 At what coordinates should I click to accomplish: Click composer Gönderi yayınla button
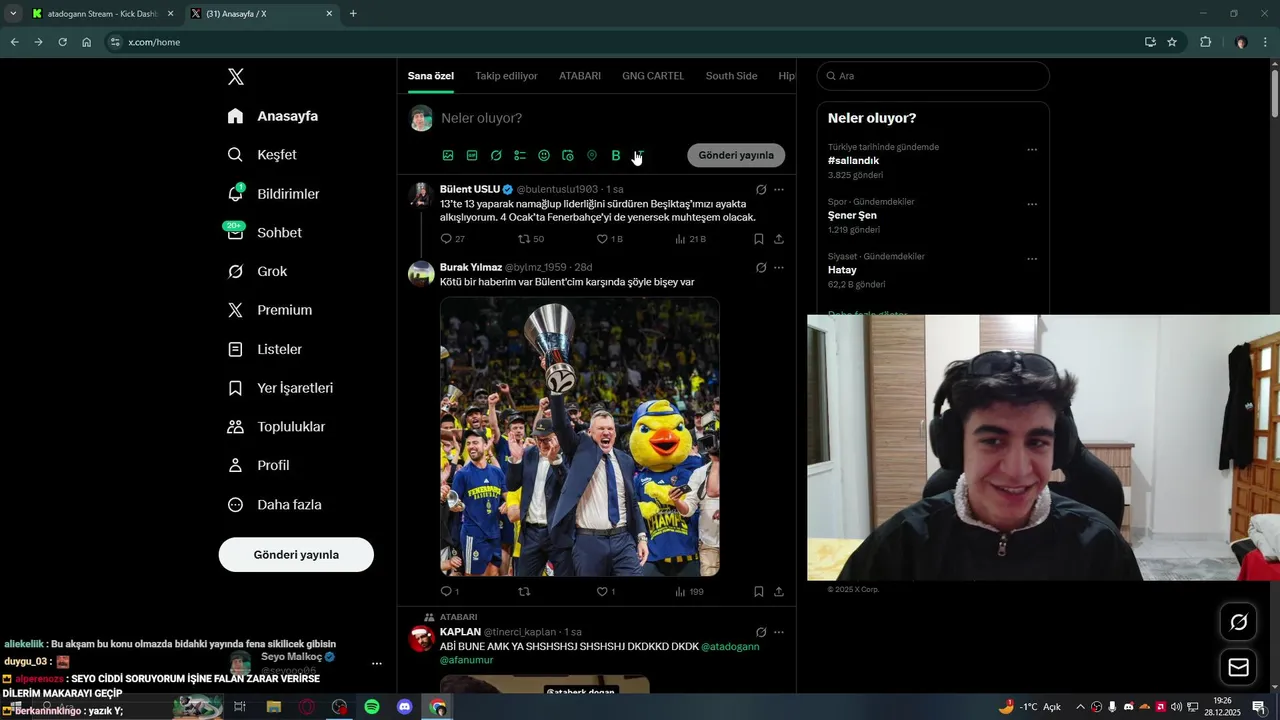[736, 155]
